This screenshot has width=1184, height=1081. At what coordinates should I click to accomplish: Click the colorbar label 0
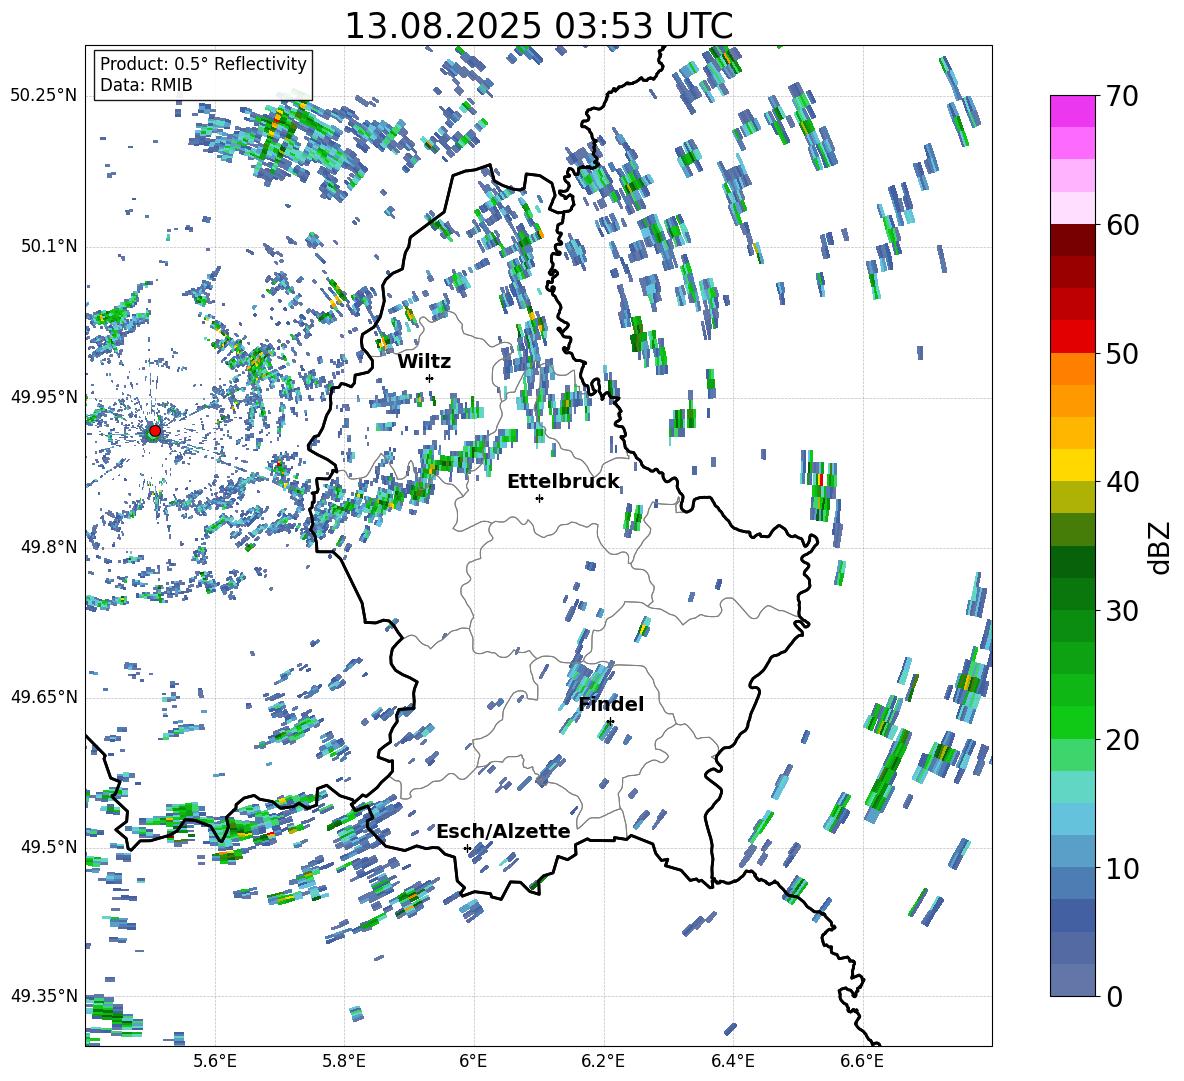1114,996
